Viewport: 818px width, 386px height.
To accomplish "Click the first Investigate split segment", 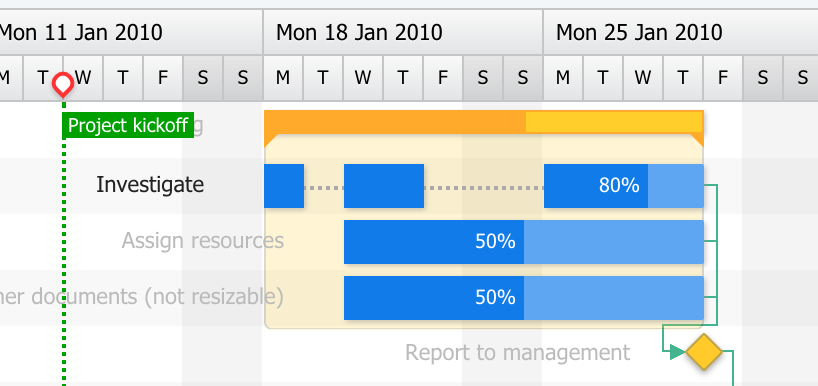I will [x=284, y=186].
